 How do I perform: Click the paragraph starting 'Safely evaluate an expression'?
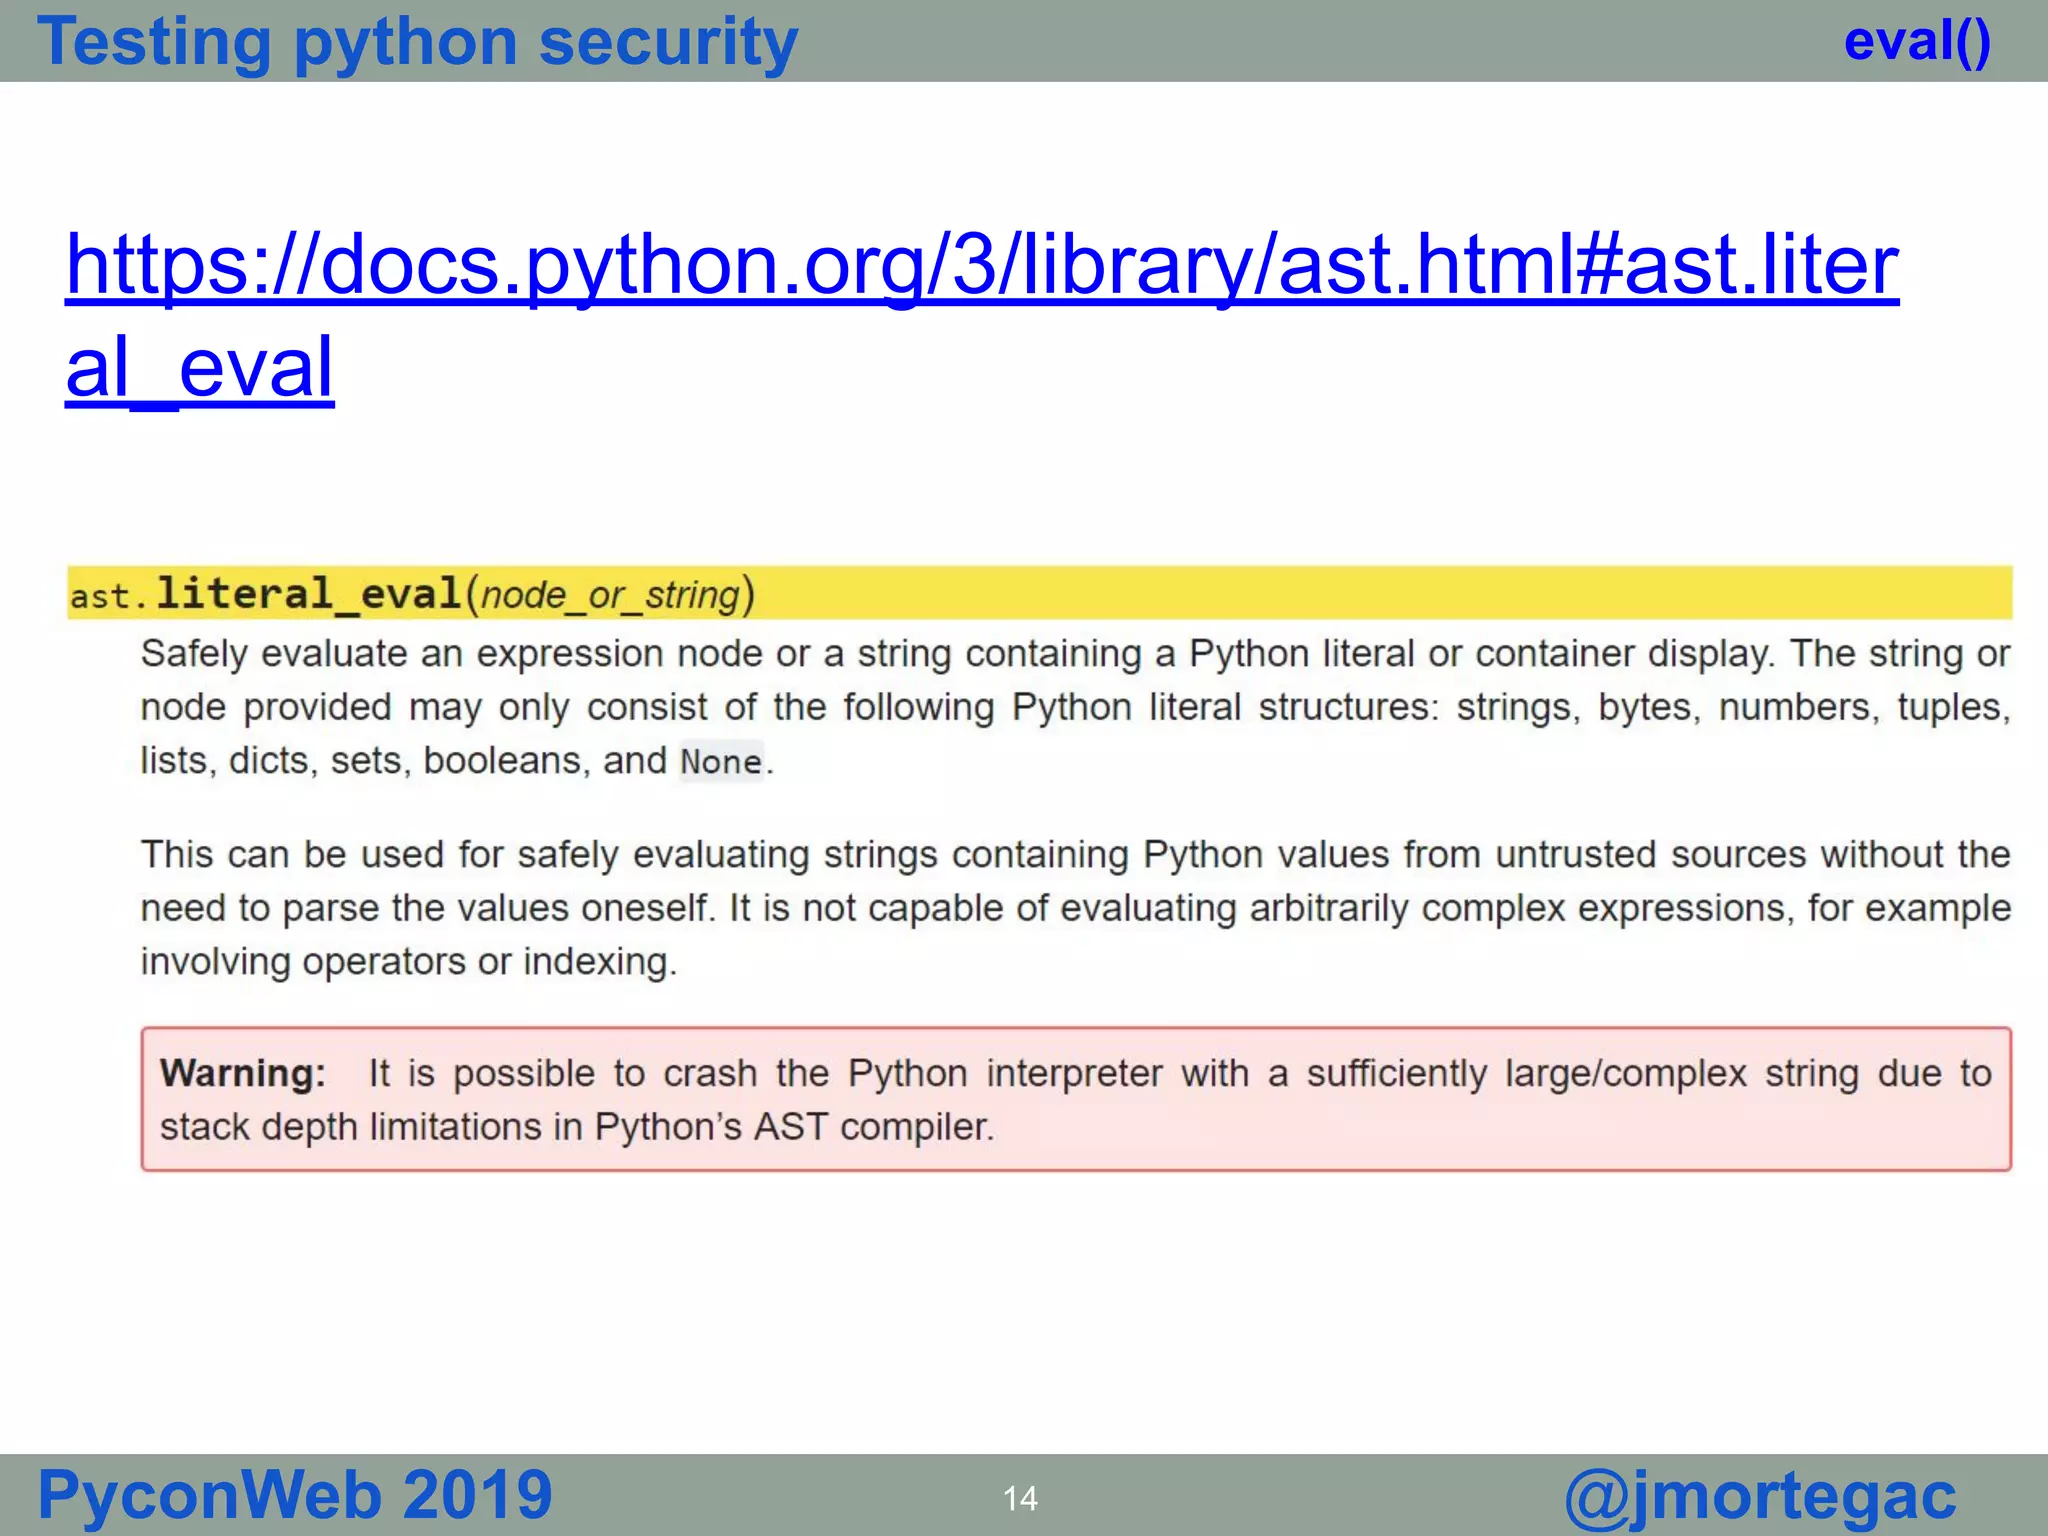(1075, 707)
